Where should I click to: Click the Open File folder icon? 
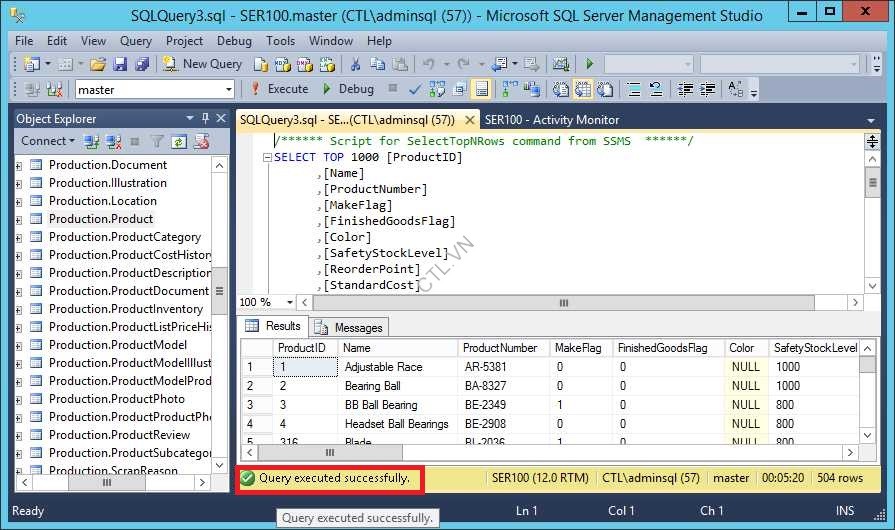[x=98, y=64]
